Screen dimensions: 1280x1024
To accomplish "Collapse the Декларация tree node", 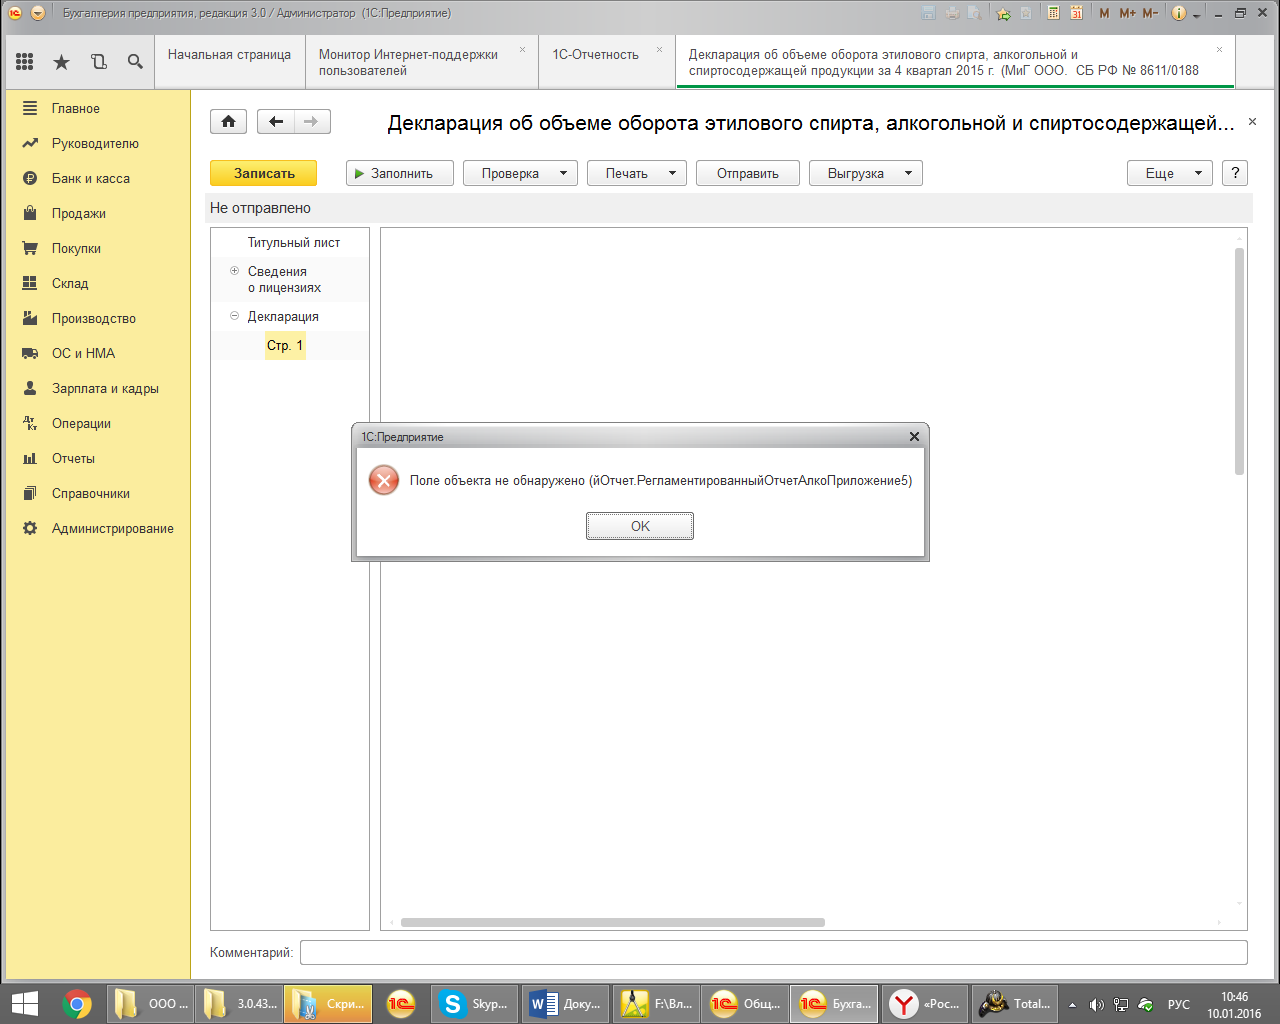I will tap(234, 316).
